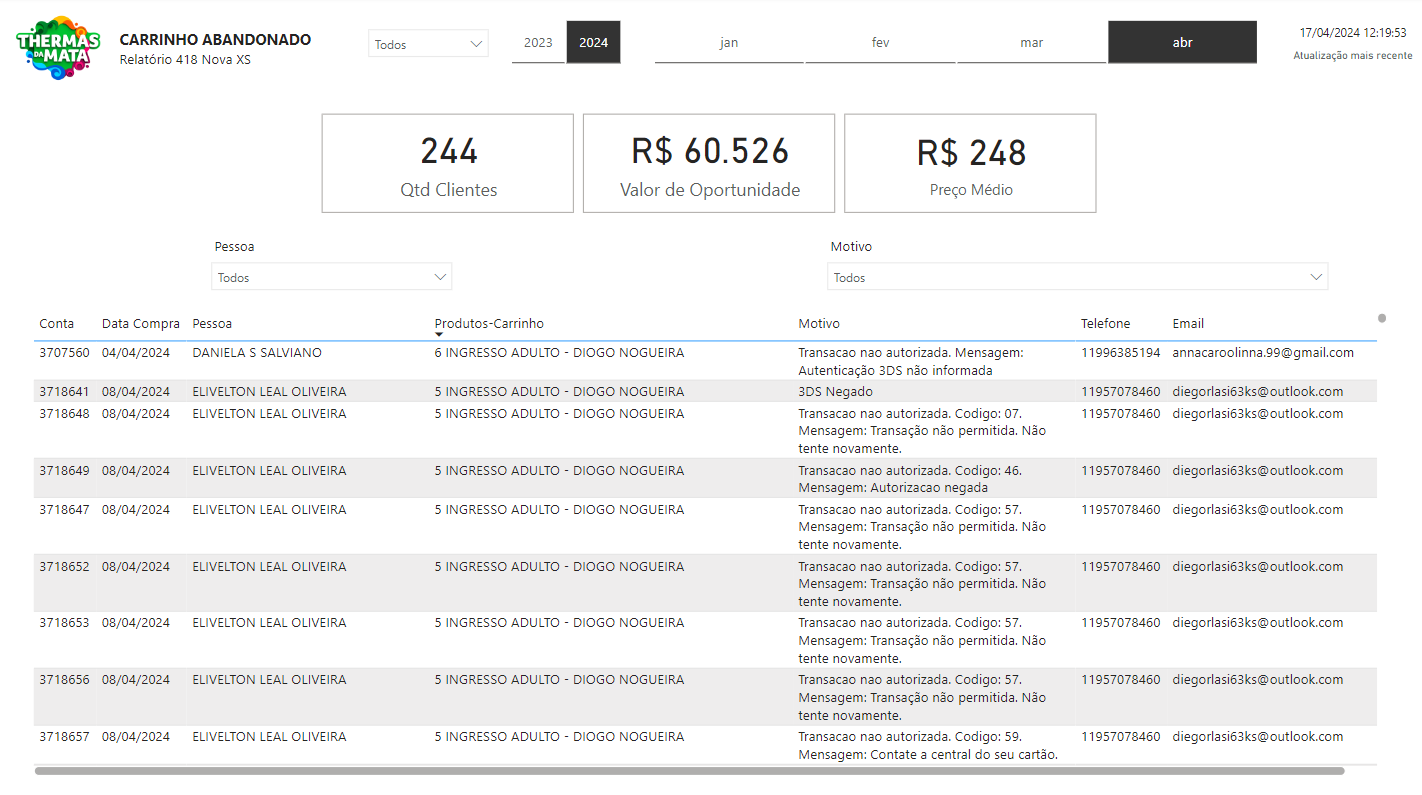Open the Todos dropdown beside the report title

coord(428,44)
